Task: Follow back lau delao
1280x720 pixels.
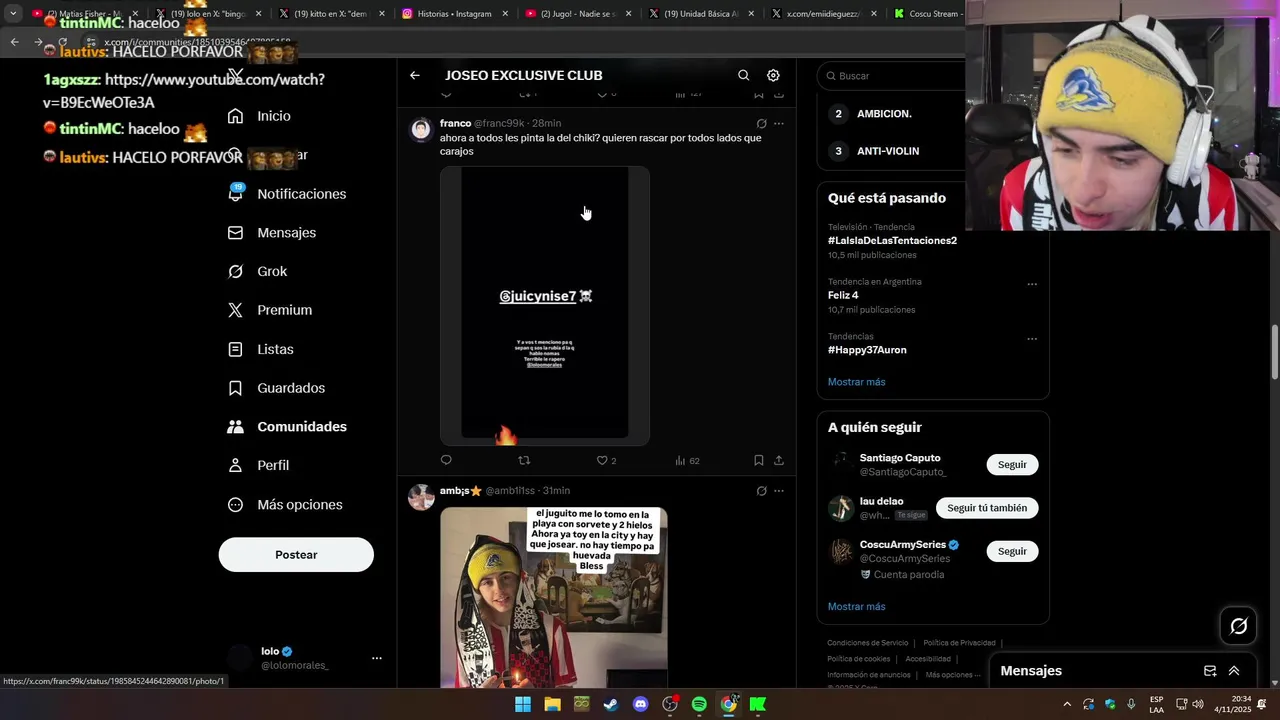Action: tap(987, 508)
